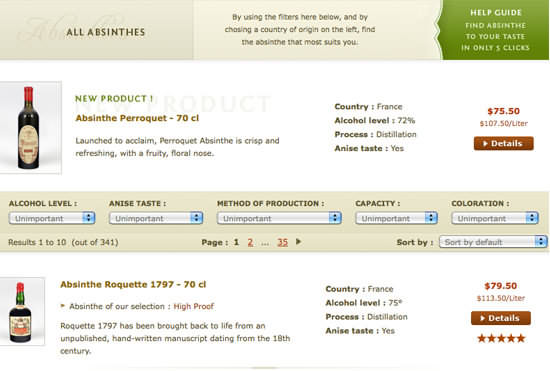Click the next page arrow icon

coord(299,242)
